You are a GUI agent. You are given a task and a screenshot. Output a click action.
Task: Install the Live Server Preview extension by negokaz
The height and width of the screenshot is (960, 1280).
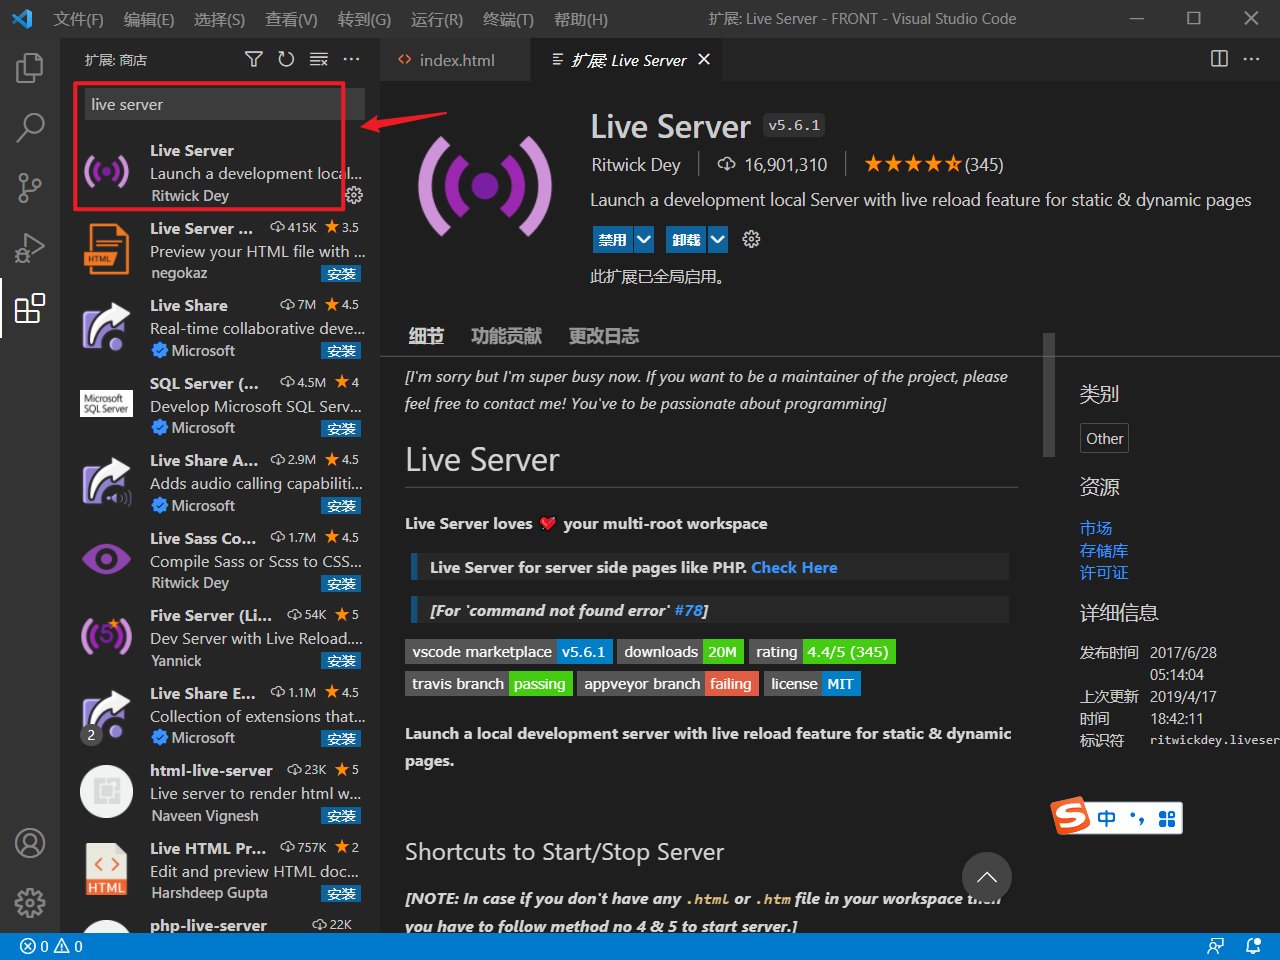(x=341, y=274)
